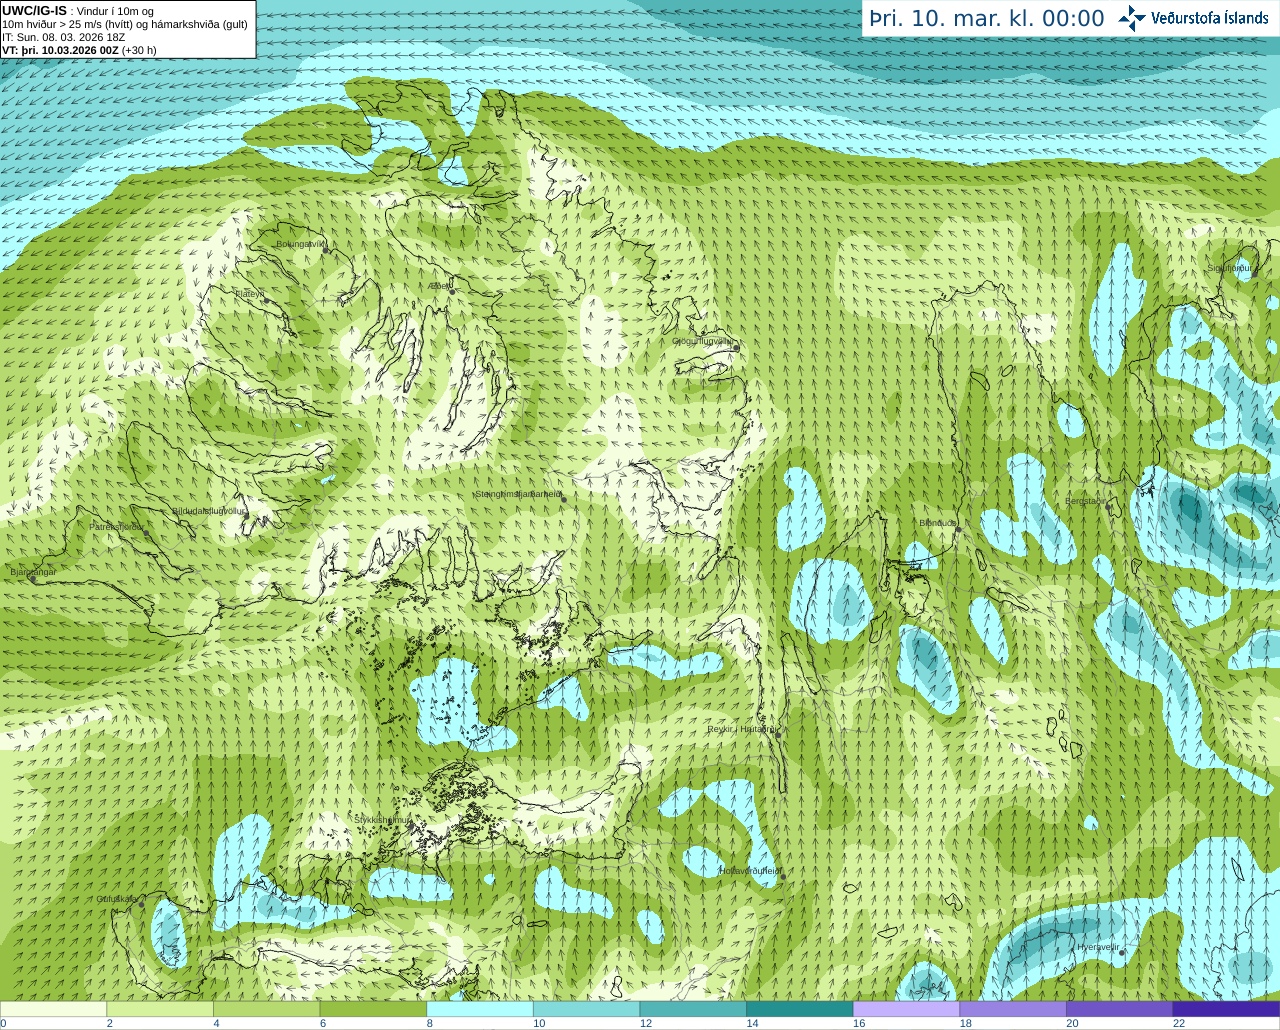Click the 12–14 m/s teal legend swatch

693,1009
